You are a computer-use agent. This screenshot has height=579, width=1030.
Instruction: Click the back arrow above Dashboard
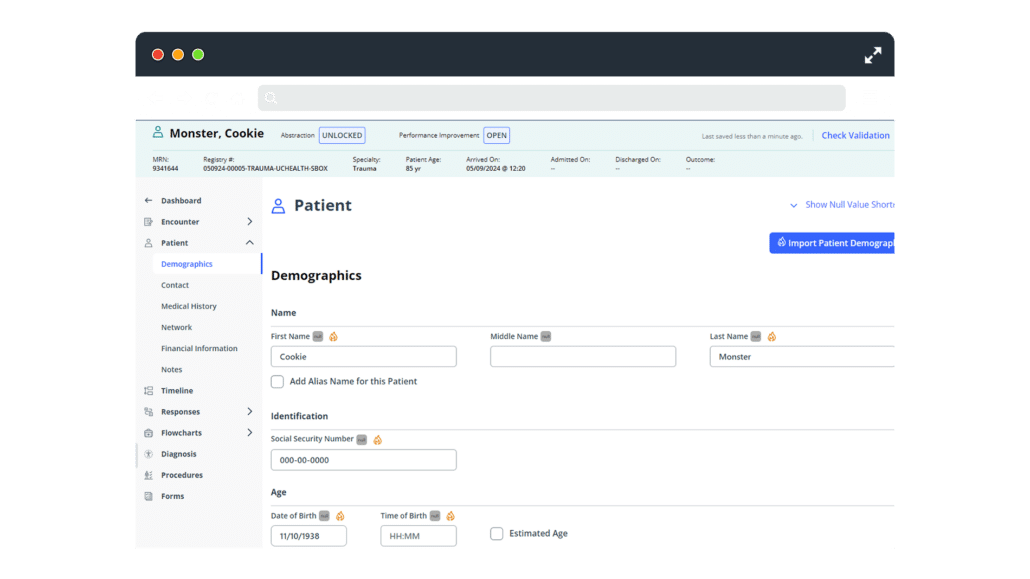click(x=149, y=200)
